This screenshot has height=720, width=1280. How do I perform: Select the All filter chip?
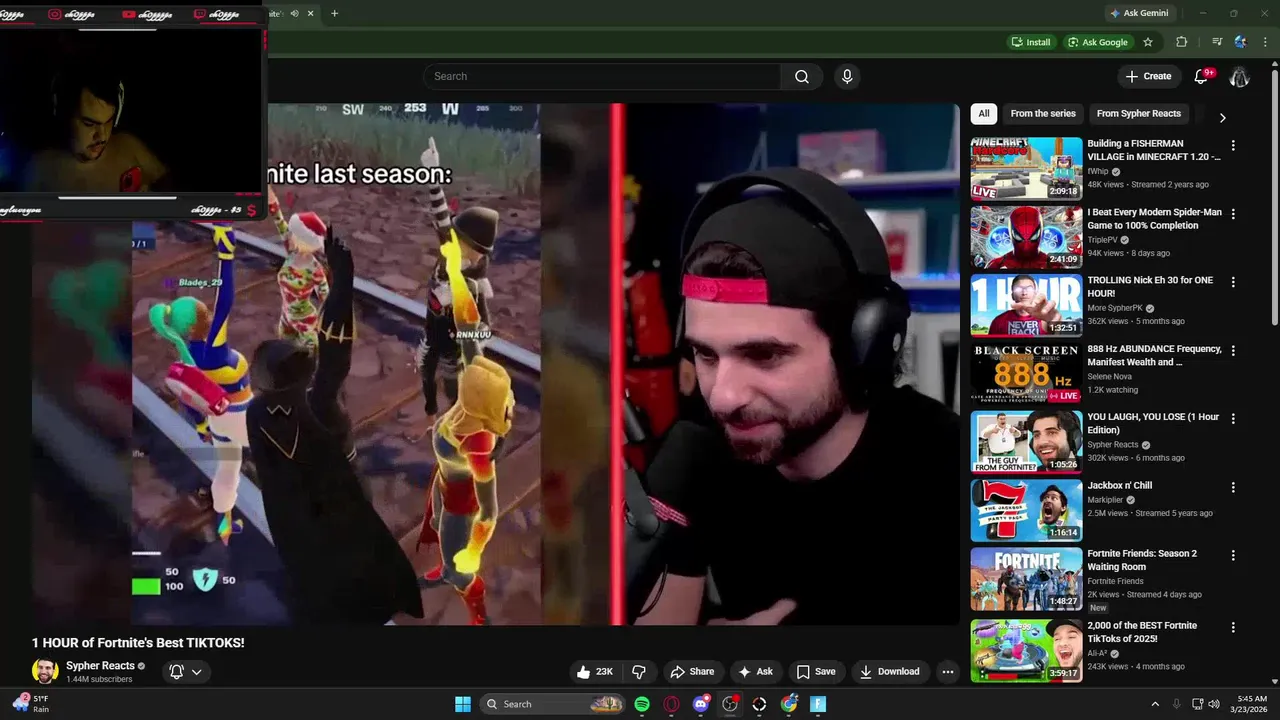point(984,114)
